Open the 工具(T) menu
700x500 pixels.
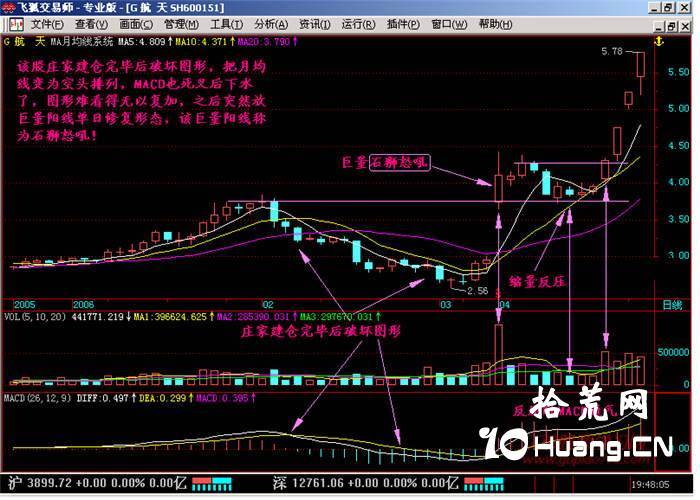pyautogui.click(x=226, y=24)
